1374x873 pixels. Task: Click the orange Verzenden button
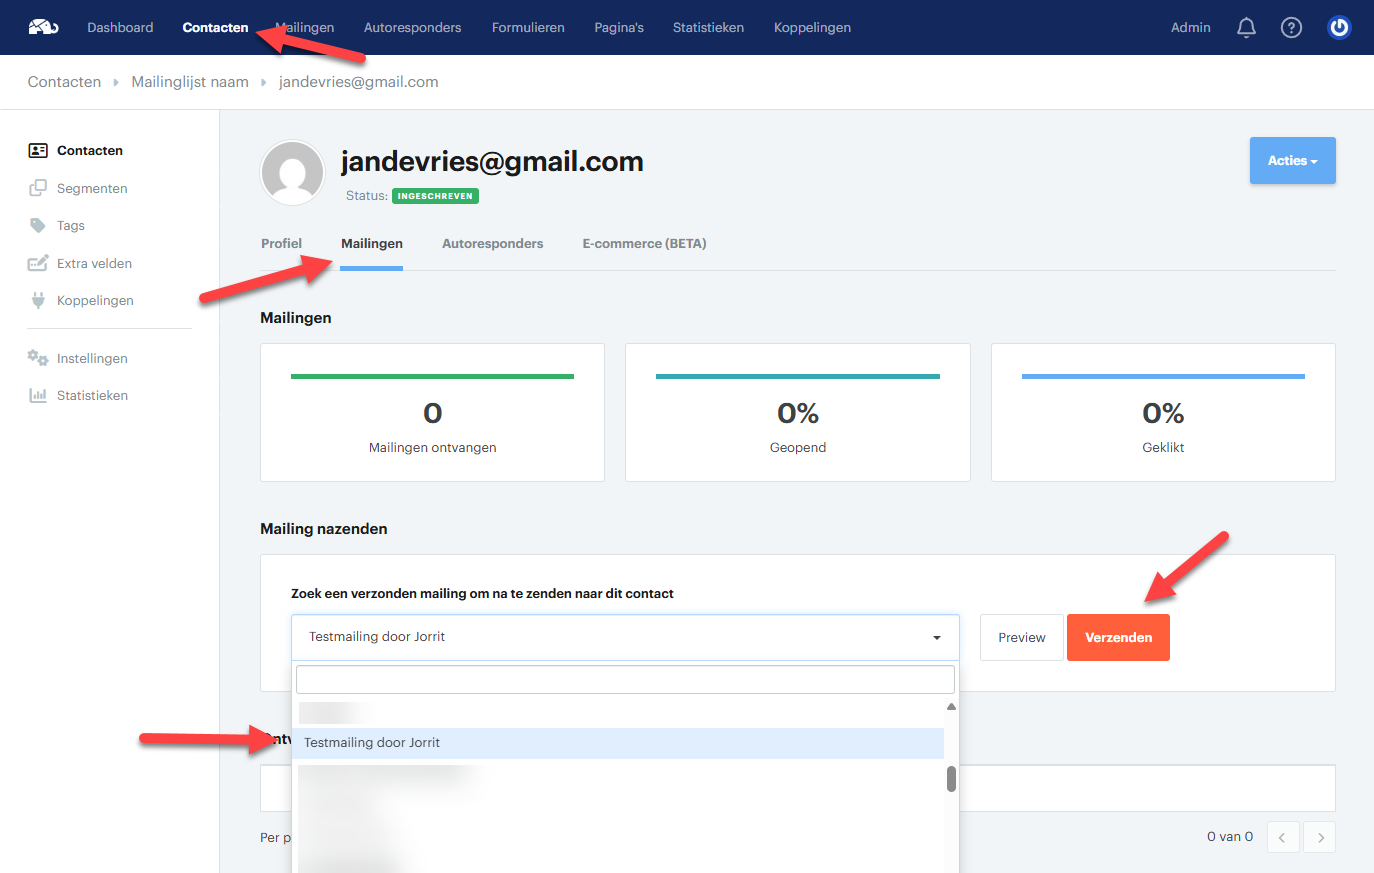(x=1118, y=637)
